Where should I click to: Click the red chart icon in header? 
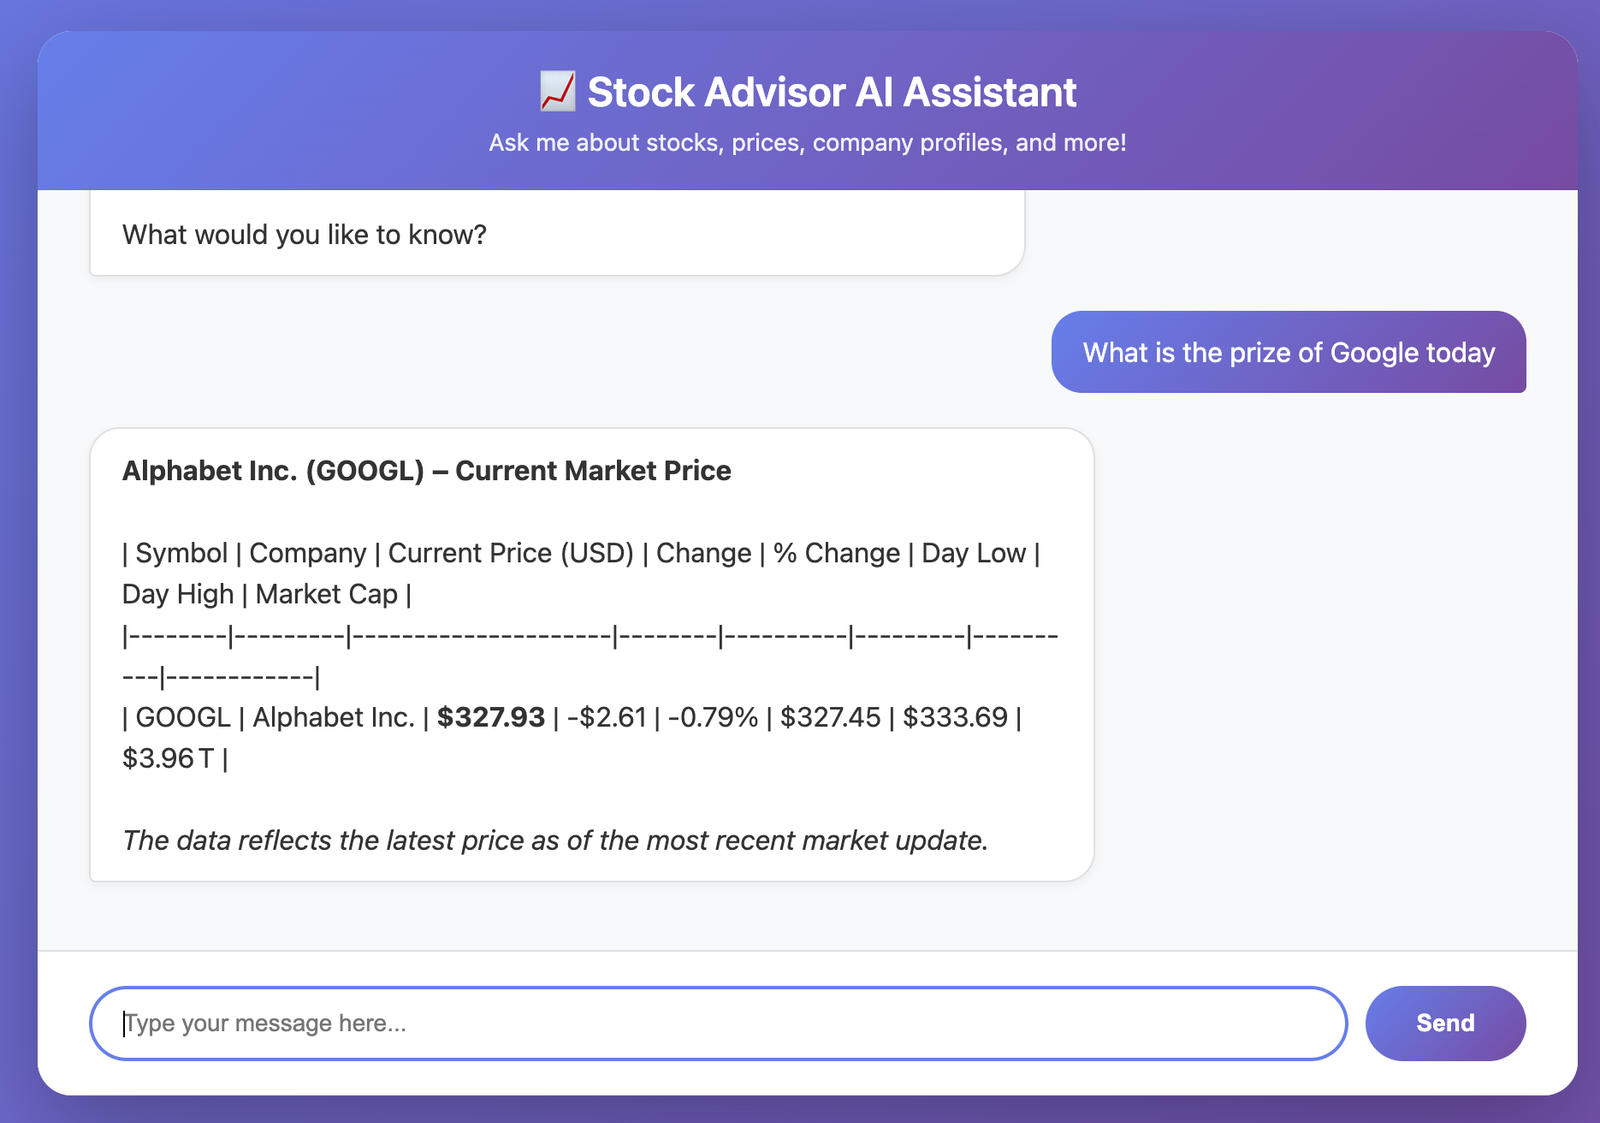(x=557, y=92)
